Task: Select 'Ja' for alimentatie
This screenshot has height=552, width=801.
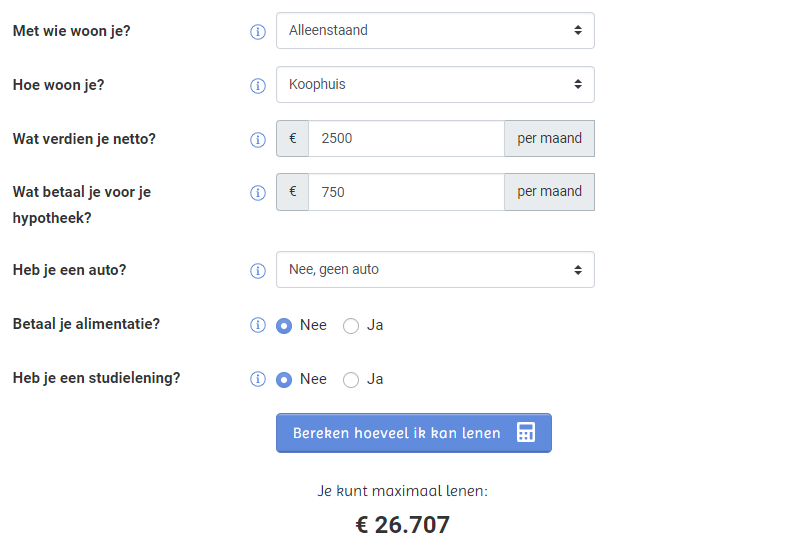Action: (x=351, y=326)
